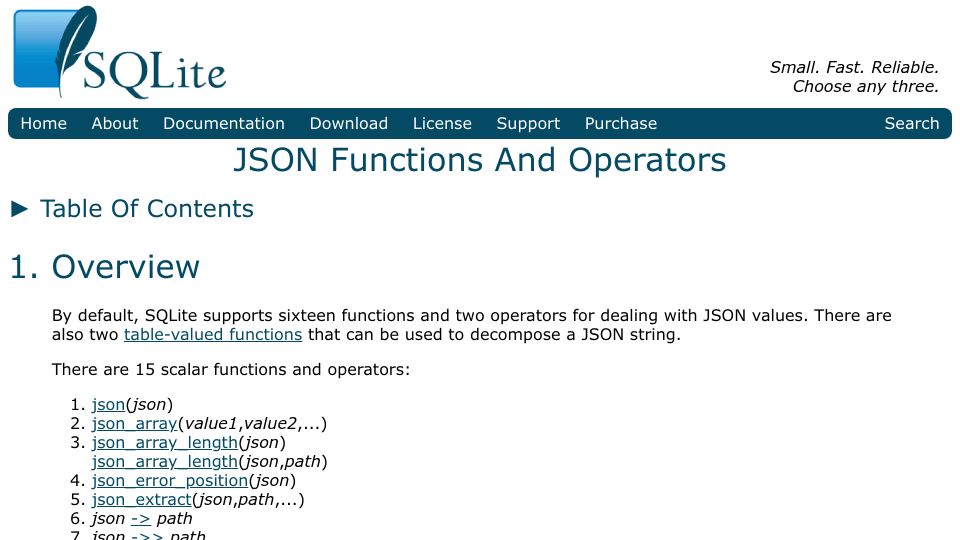Click the -> operator link
This screenshot has width=960, height=540.
click(141, 519)
